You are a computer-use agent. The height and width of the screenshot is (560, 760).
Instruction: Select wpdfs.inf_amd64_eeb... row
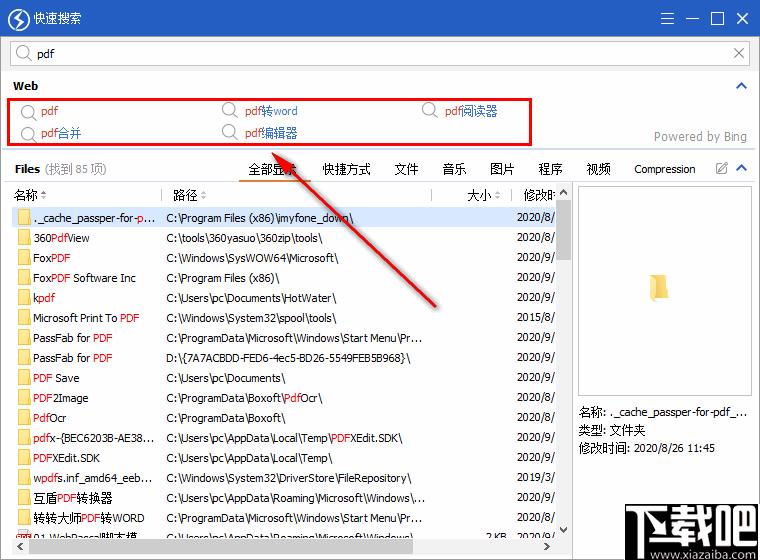pyautogui.click(x=284, y=478)
